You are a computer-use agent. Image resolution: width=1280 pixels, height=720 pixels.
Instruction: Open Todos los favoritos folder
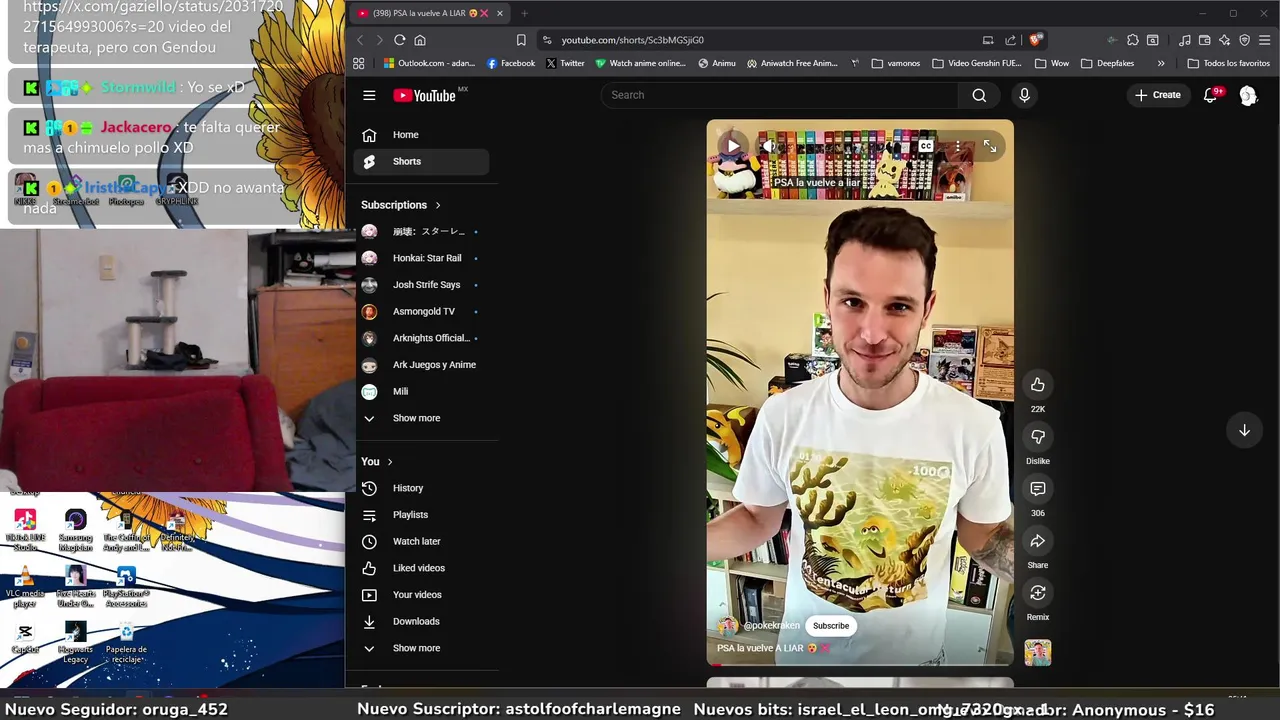click(1228, 63)
